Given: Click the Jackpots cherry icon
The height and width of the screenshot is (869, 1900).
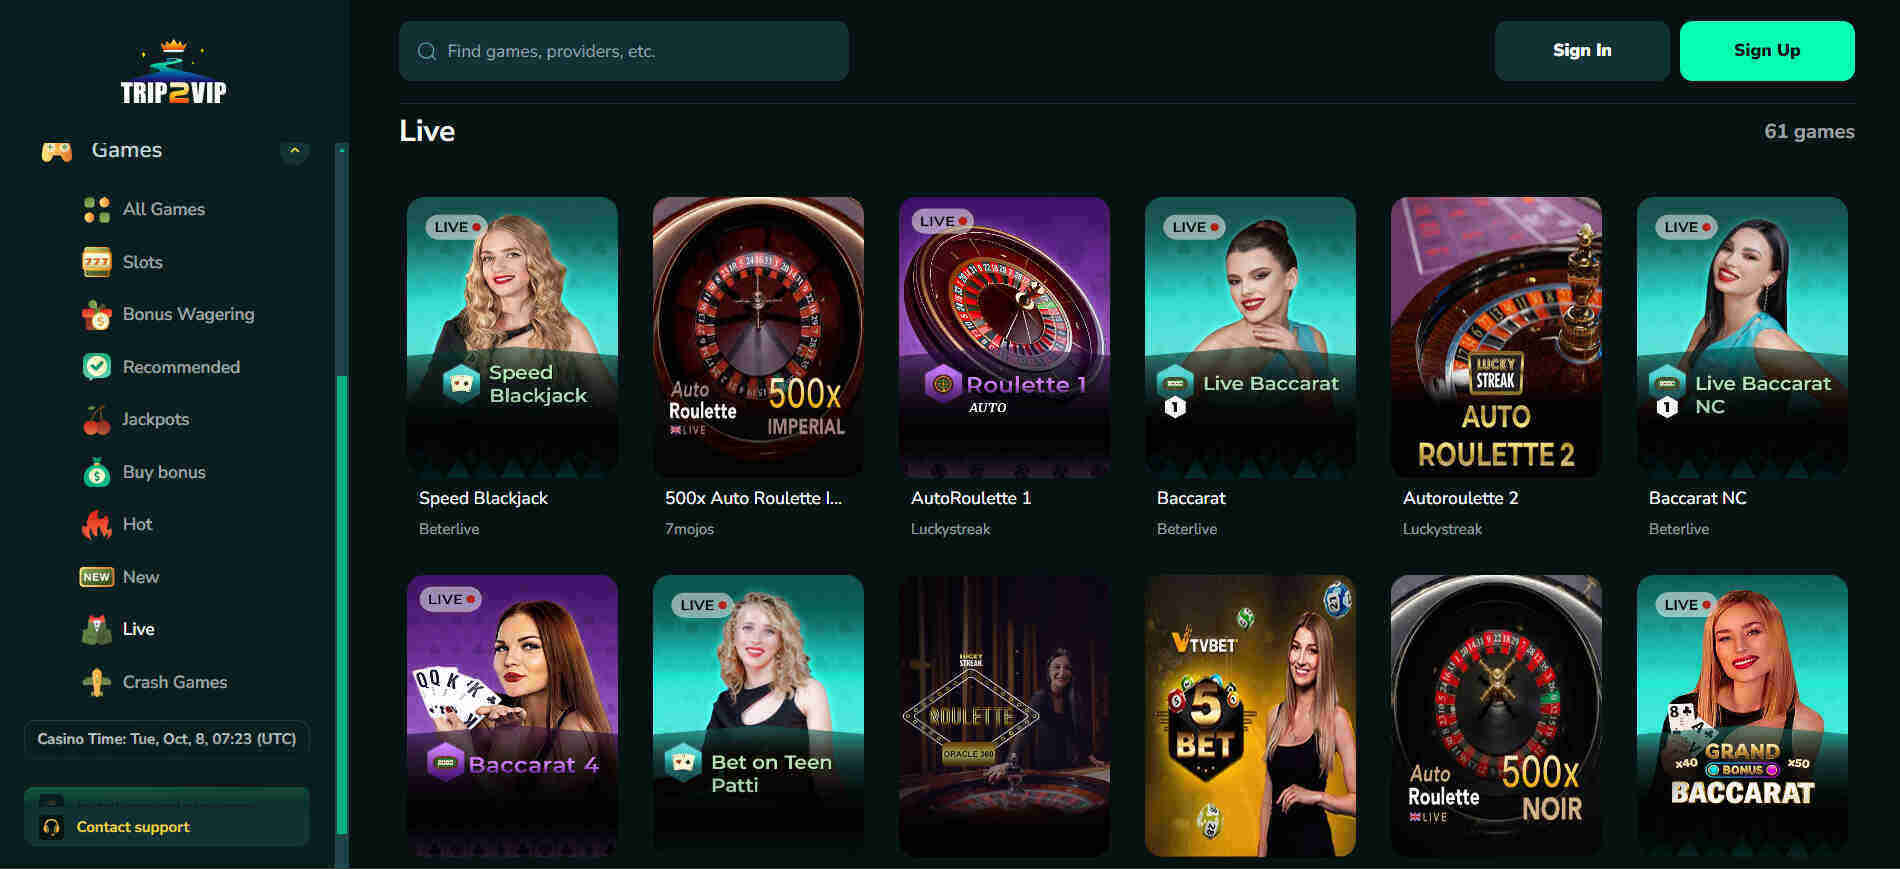Looking at the screenshot, I should coord(96,420).
